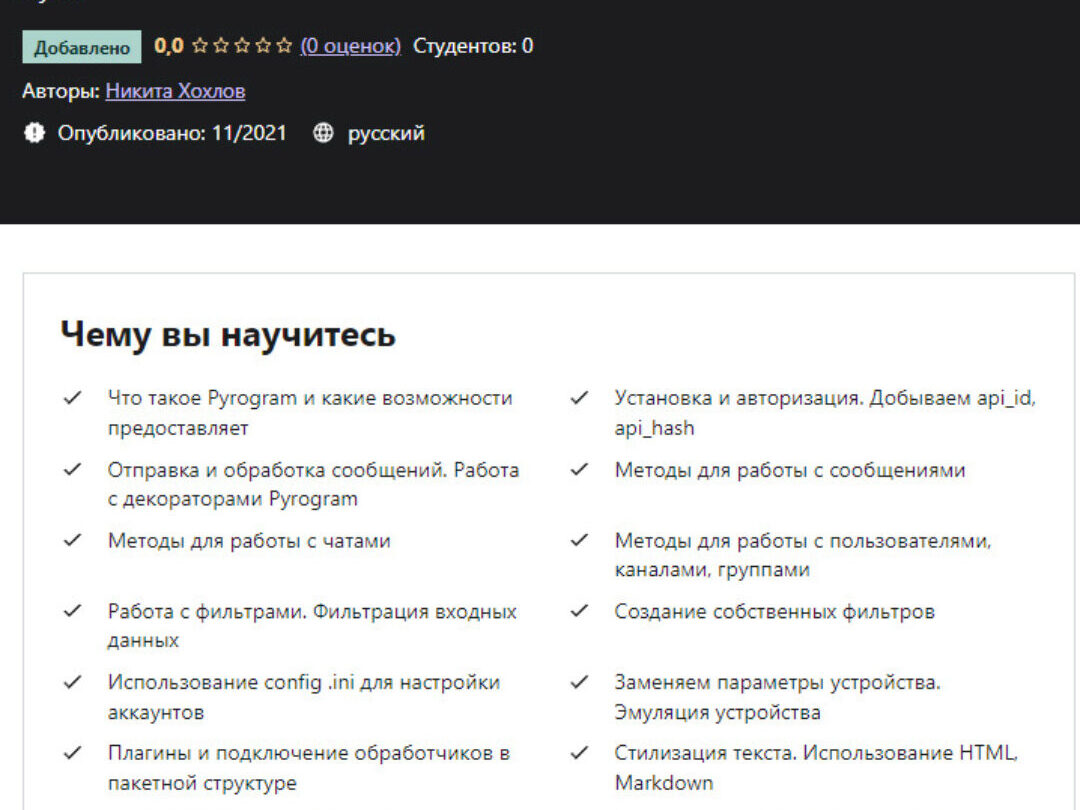
Task: Click checkmark beside 'Что такое Pyrogram'
Action: 72,398
